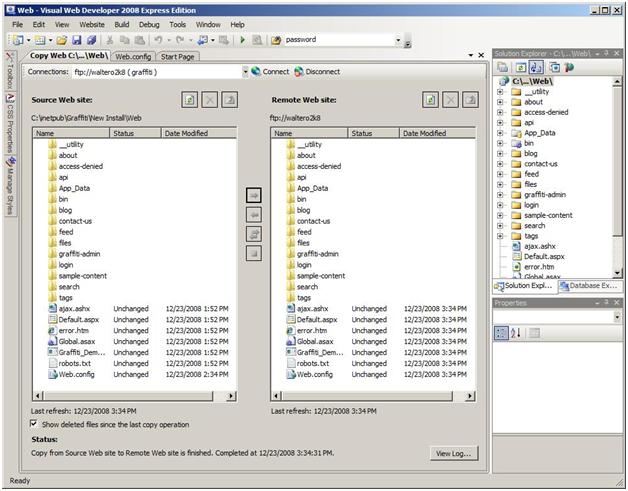Expand the blog folder in Solution Explorer
Image resolution: width=628 pixels, height=491 pixels.
pos(500,153)
